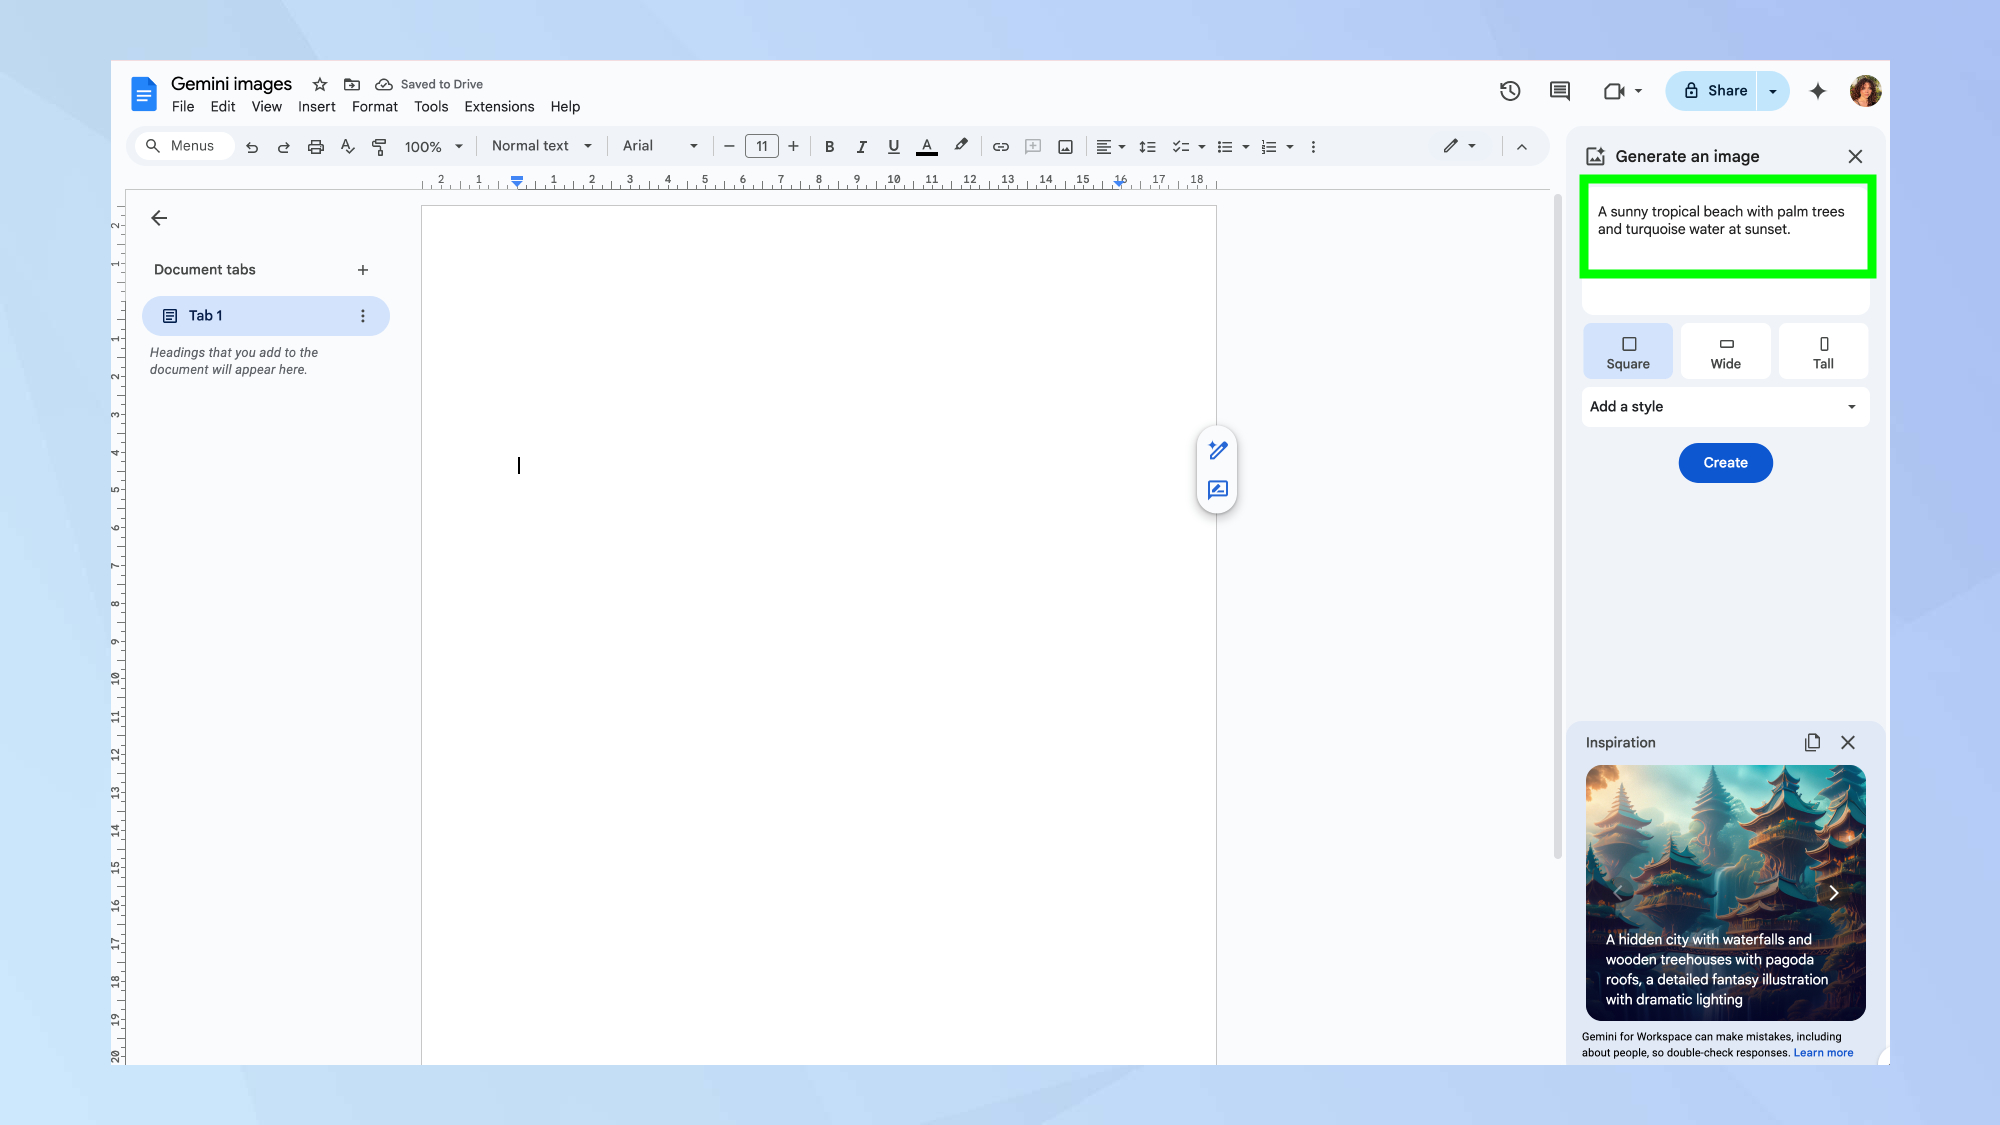The image size is (2000, 1125).
Task: Select the paint format roller icon
Action: (x=379, y=147)
